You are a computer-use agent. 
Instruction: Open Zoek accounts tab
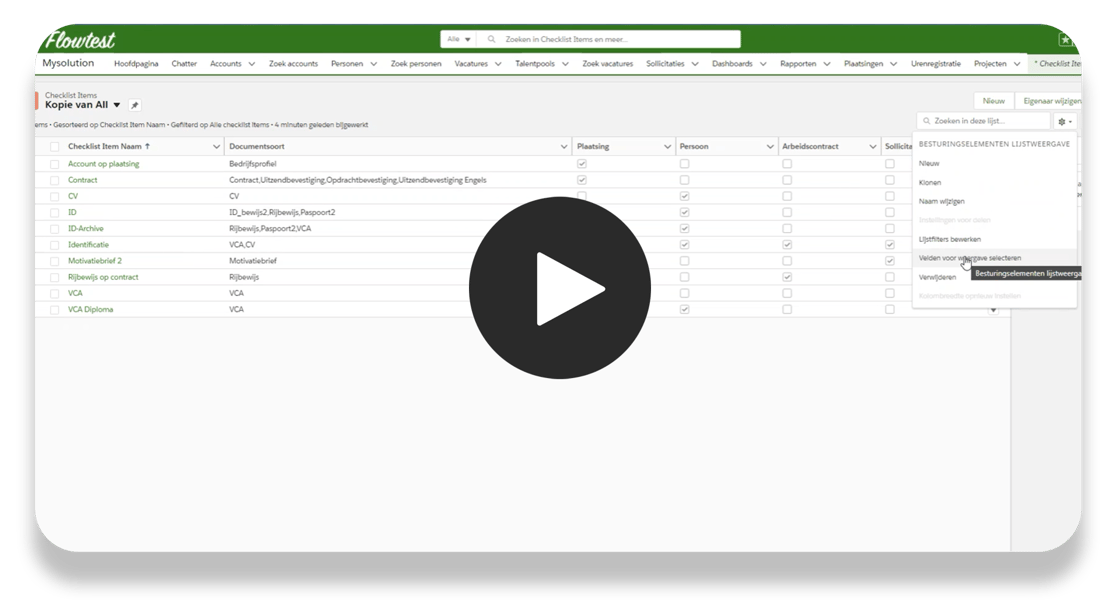coord(294,64)
